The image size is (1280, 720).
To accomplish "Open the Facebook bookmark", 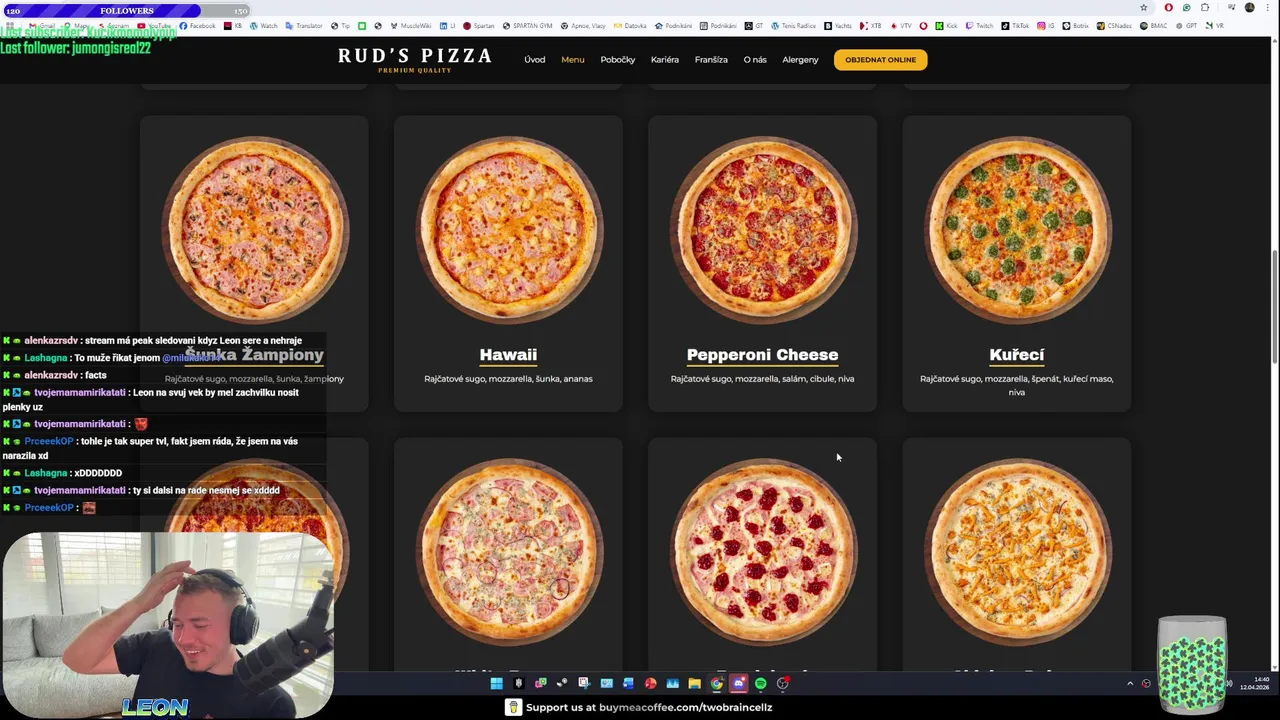I will [197, 26].
